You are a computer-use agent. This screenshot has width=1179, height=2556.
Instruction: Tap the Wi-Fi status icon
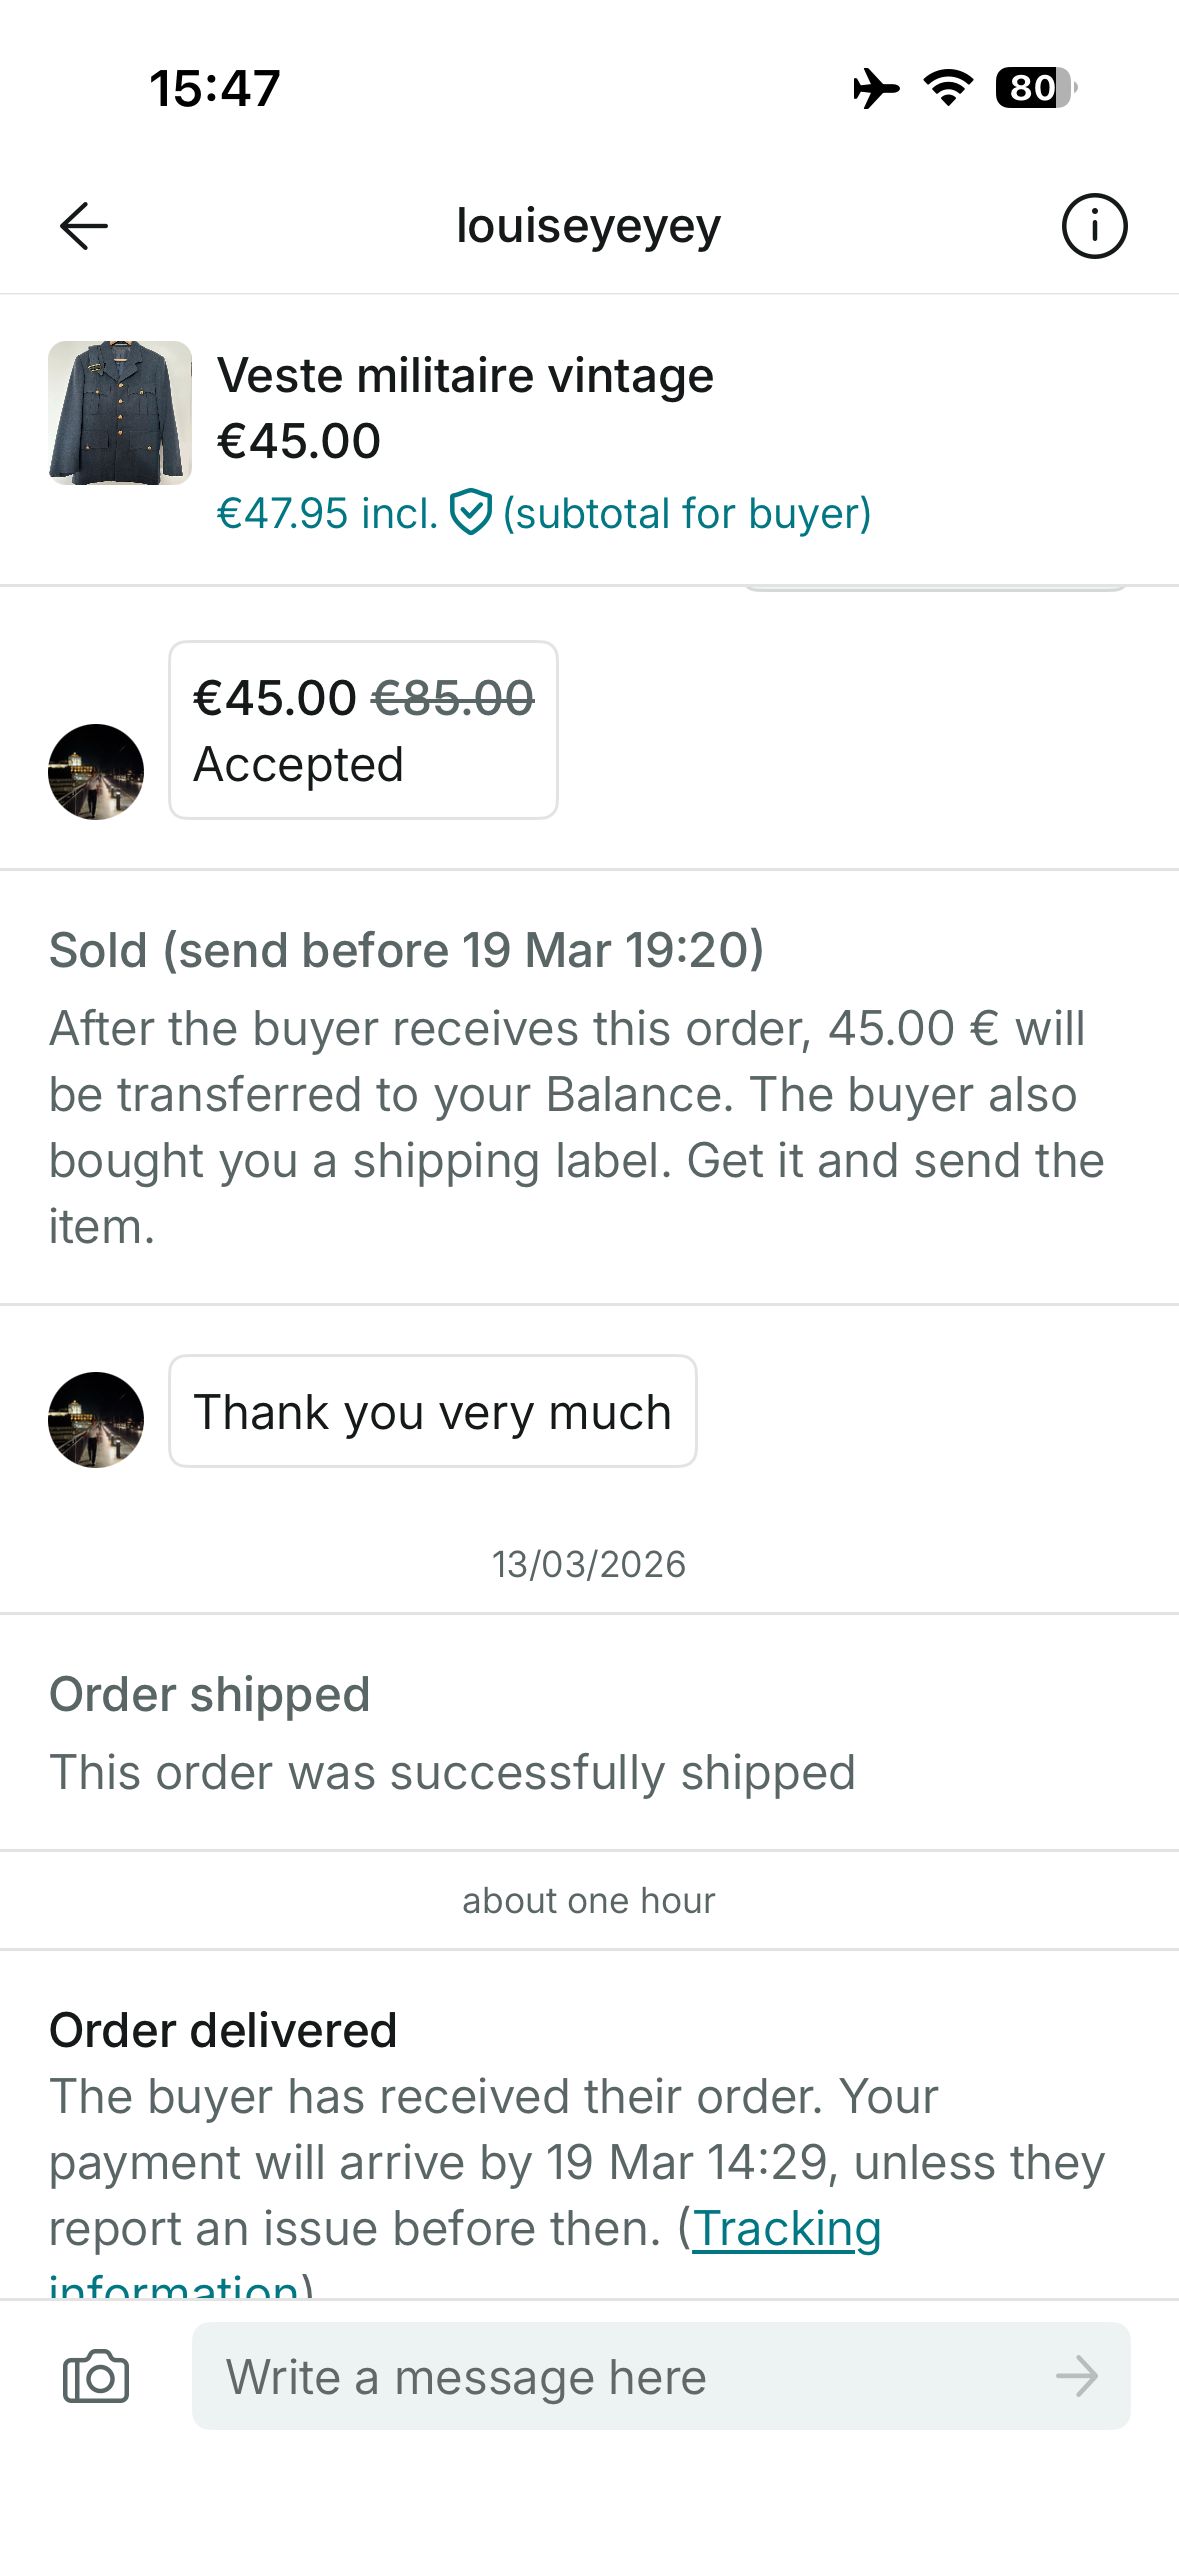point(948,88)
